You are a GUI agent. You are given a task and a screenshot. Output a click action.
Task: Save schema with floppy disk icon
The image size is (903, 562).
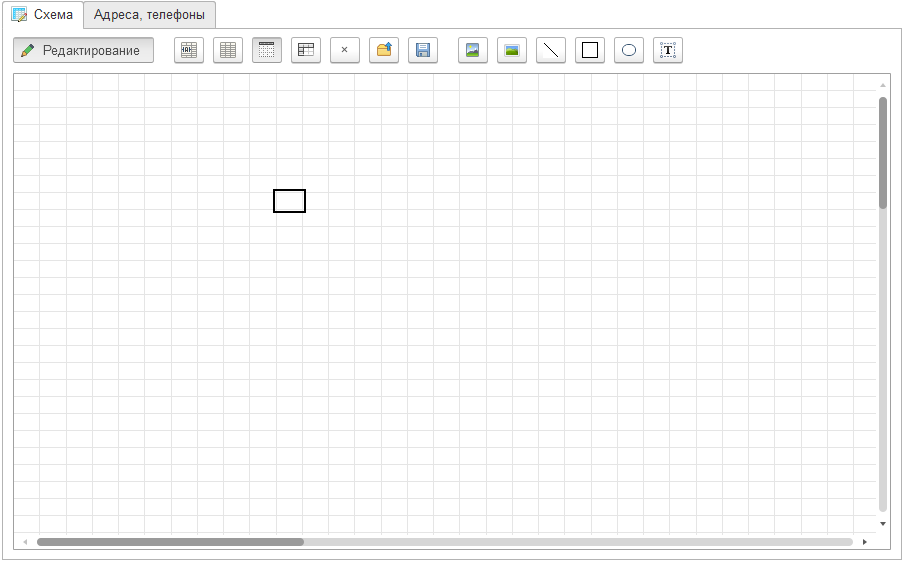[422, 50]
